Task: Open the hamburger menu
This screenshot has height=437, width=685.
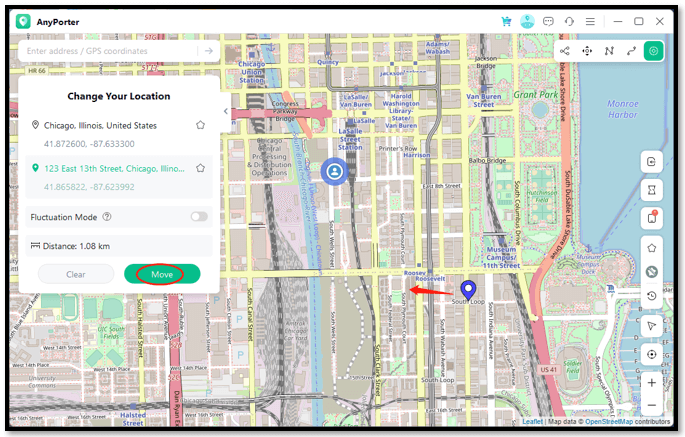Action: (x=590, y=21)
